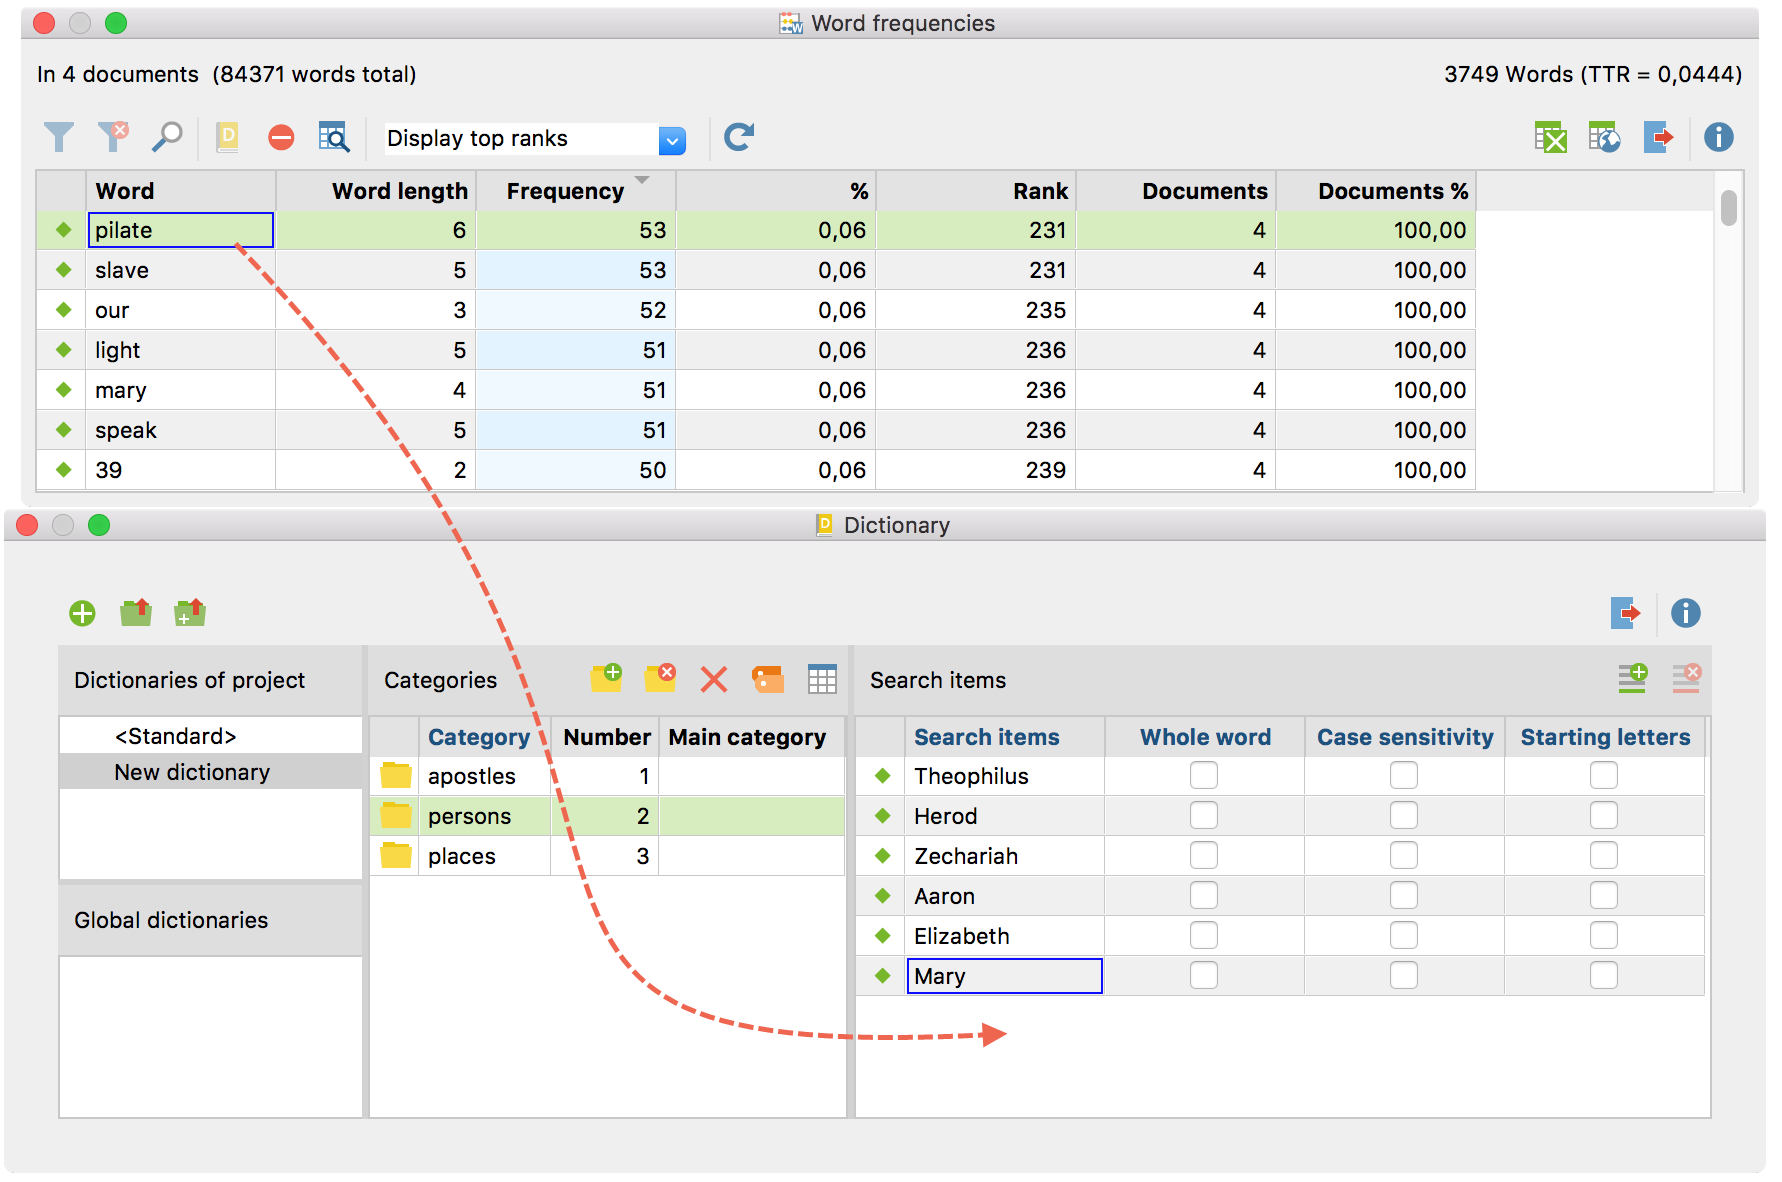Screen dimensions: 1782x1182
Task: Click the filter funnel icon
Action: pyautogui.click(x=59, y=137)
